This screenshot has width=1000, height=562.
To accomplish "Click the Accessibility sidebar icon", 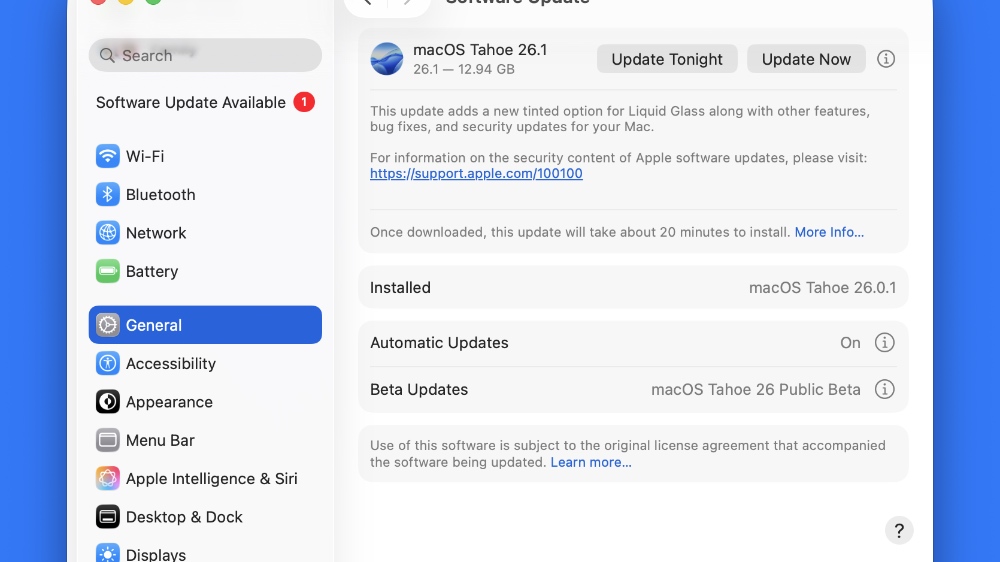I will pyautogui.click(x=108, y=364).
